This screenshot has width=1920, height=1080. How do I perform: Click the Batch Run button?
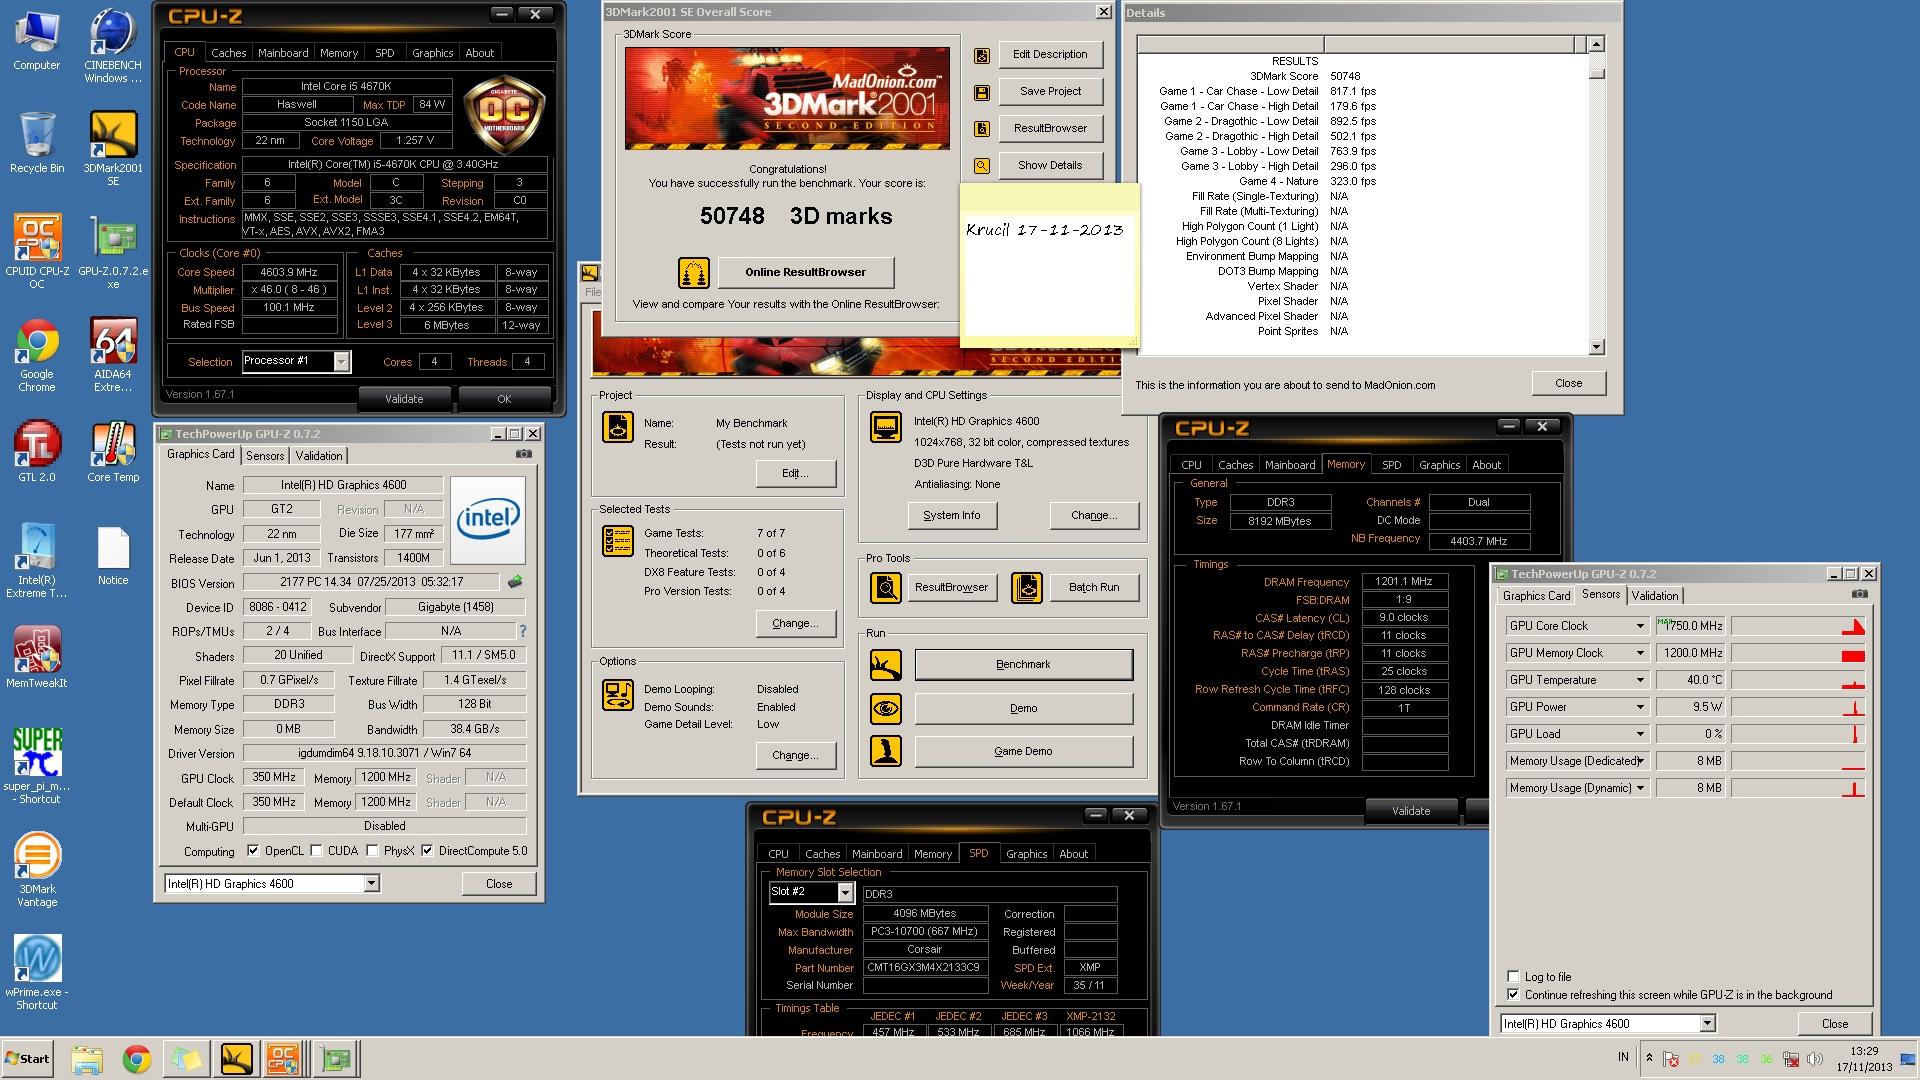point(1094,588)
